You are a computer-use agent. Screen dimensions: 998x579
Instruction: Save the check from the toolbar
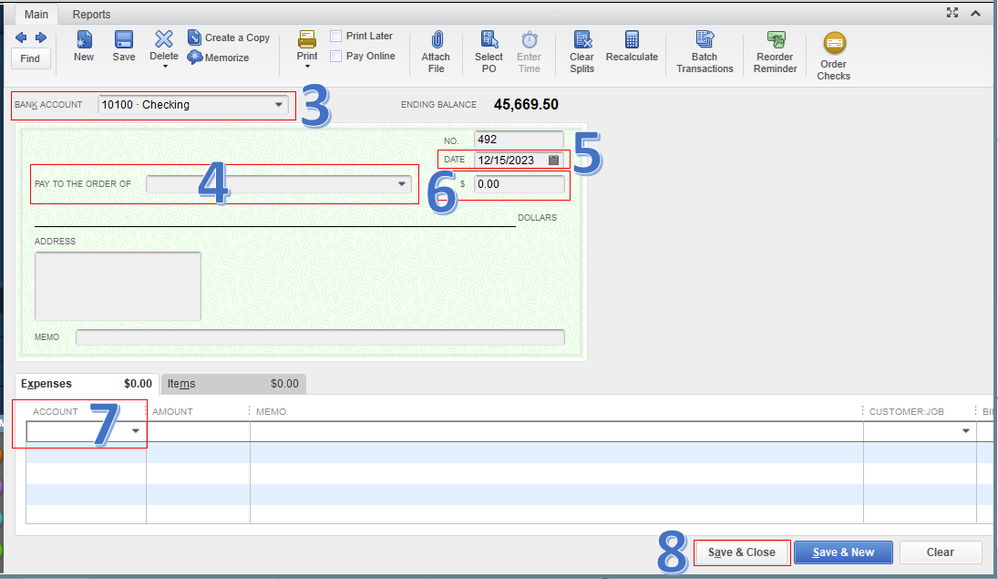click(x=123, y=46)
